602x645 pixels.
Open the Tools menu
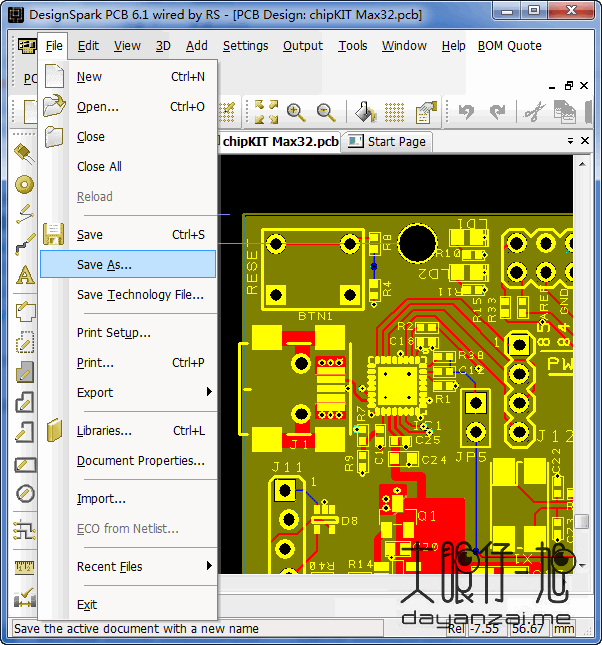(353, 46)
